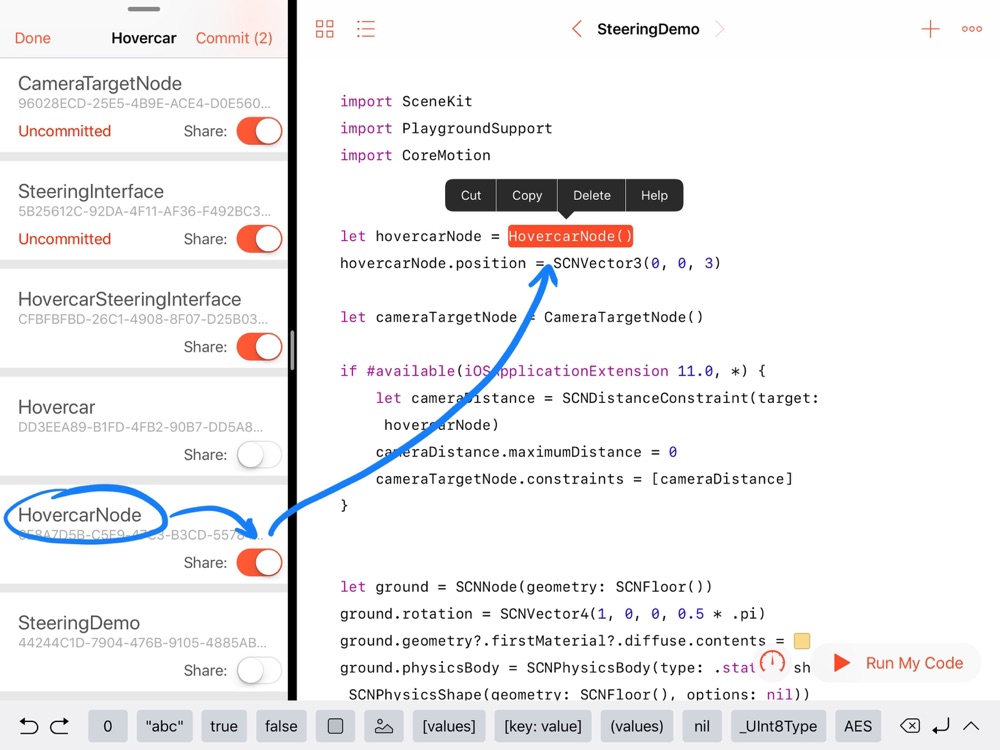Select CameraTargetNode module row
This screenshot has width=1000, height=750.
143,105
